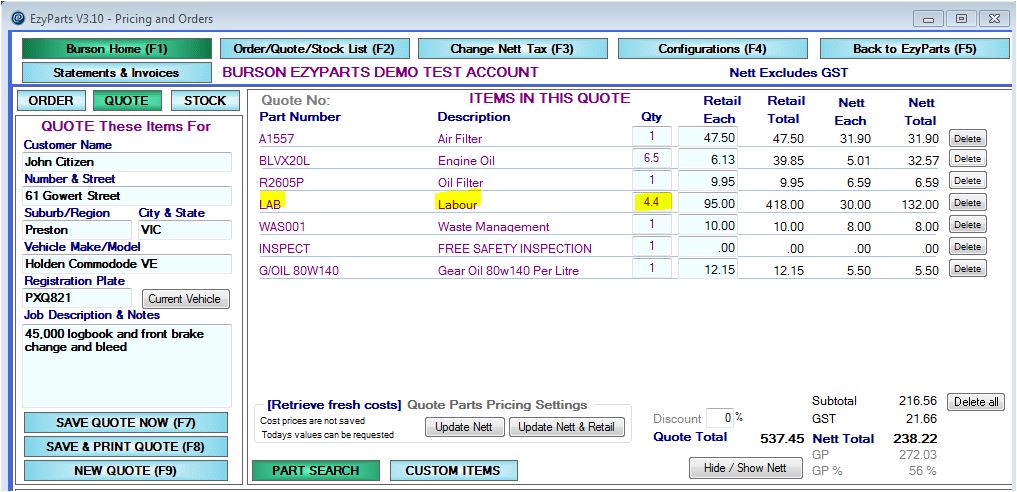Viewport: 1017px width, 492px height.
Task: Delete the WAS001 Waste Management row
Action: [968, 225]
